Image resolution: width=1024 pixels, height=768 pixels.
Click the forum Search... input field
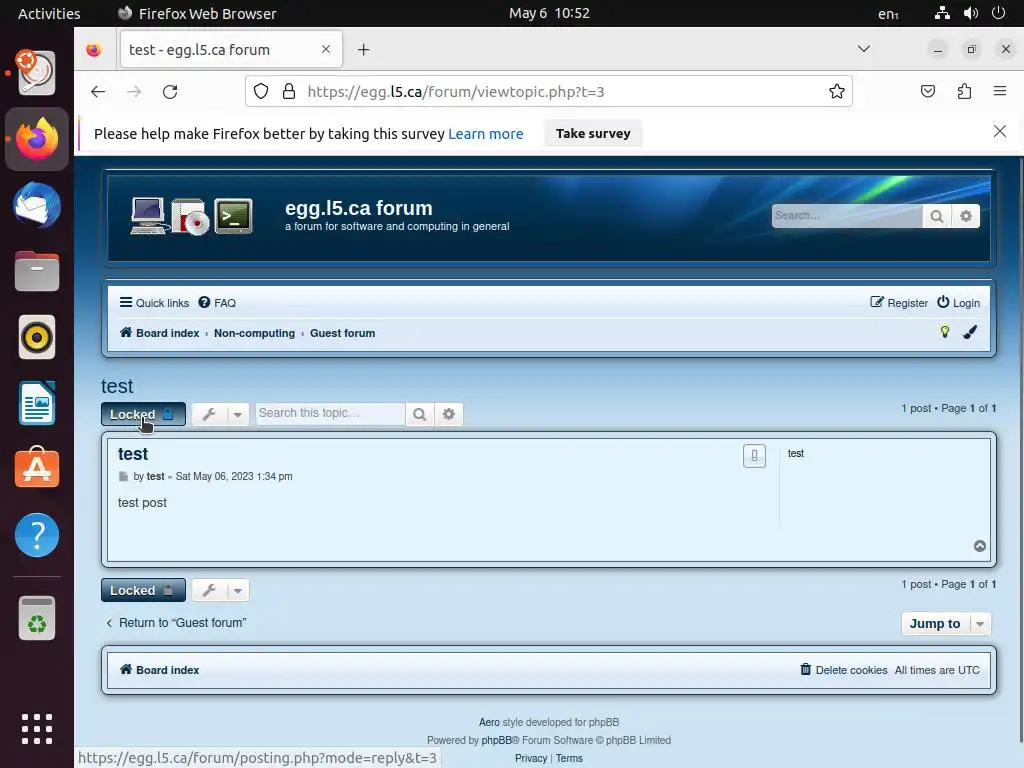[x=847, y=216]
